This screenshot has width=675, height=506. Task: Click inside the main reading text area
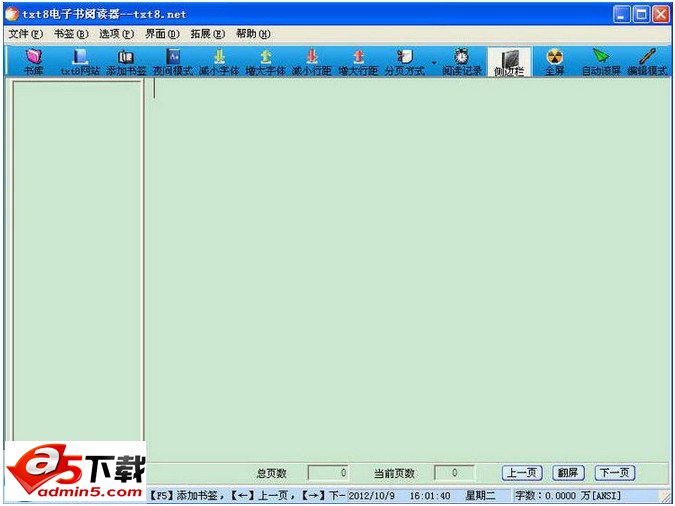point(409,269)
